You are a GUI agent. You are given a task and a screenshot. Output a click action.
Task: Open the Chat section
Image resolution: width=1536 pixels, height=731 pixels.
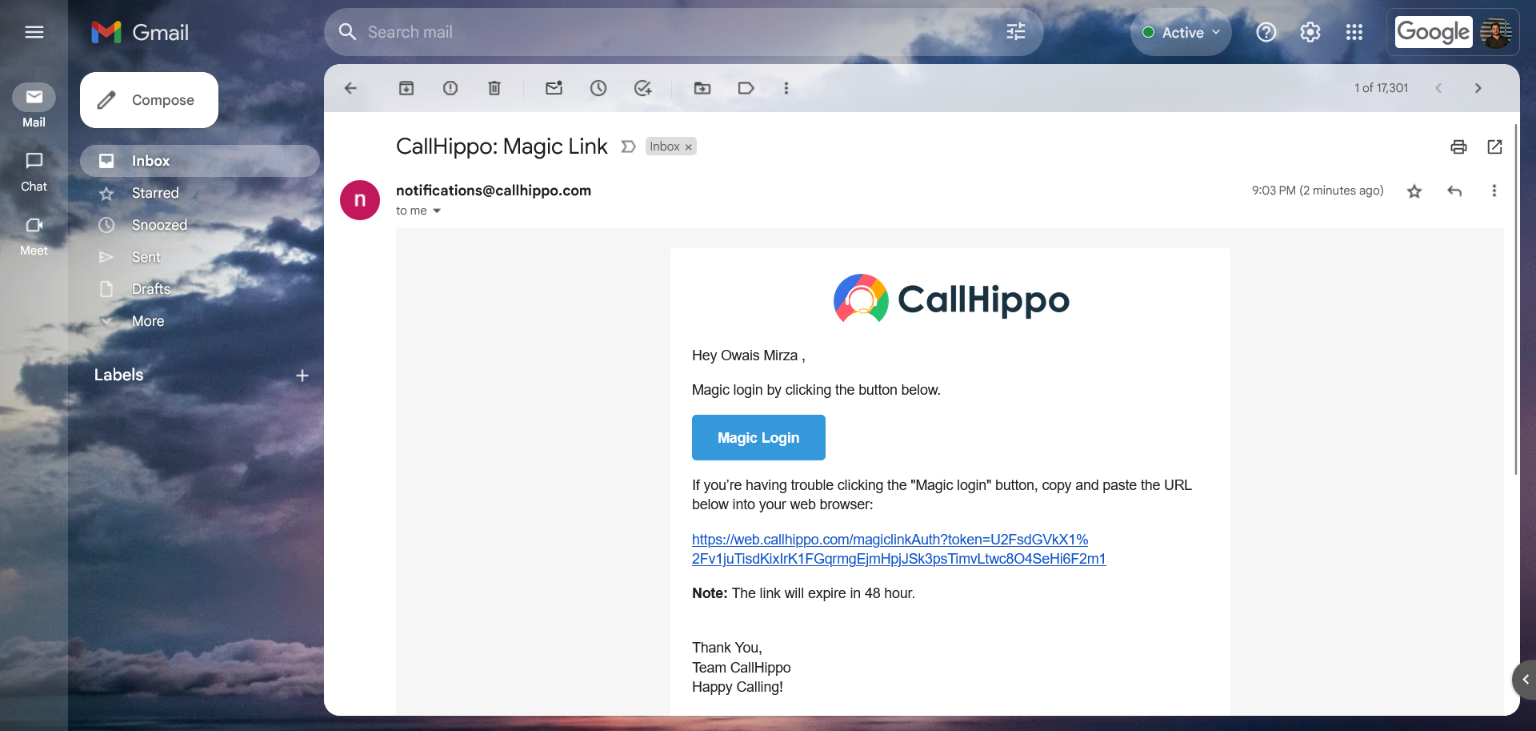(x=34, y=171)
